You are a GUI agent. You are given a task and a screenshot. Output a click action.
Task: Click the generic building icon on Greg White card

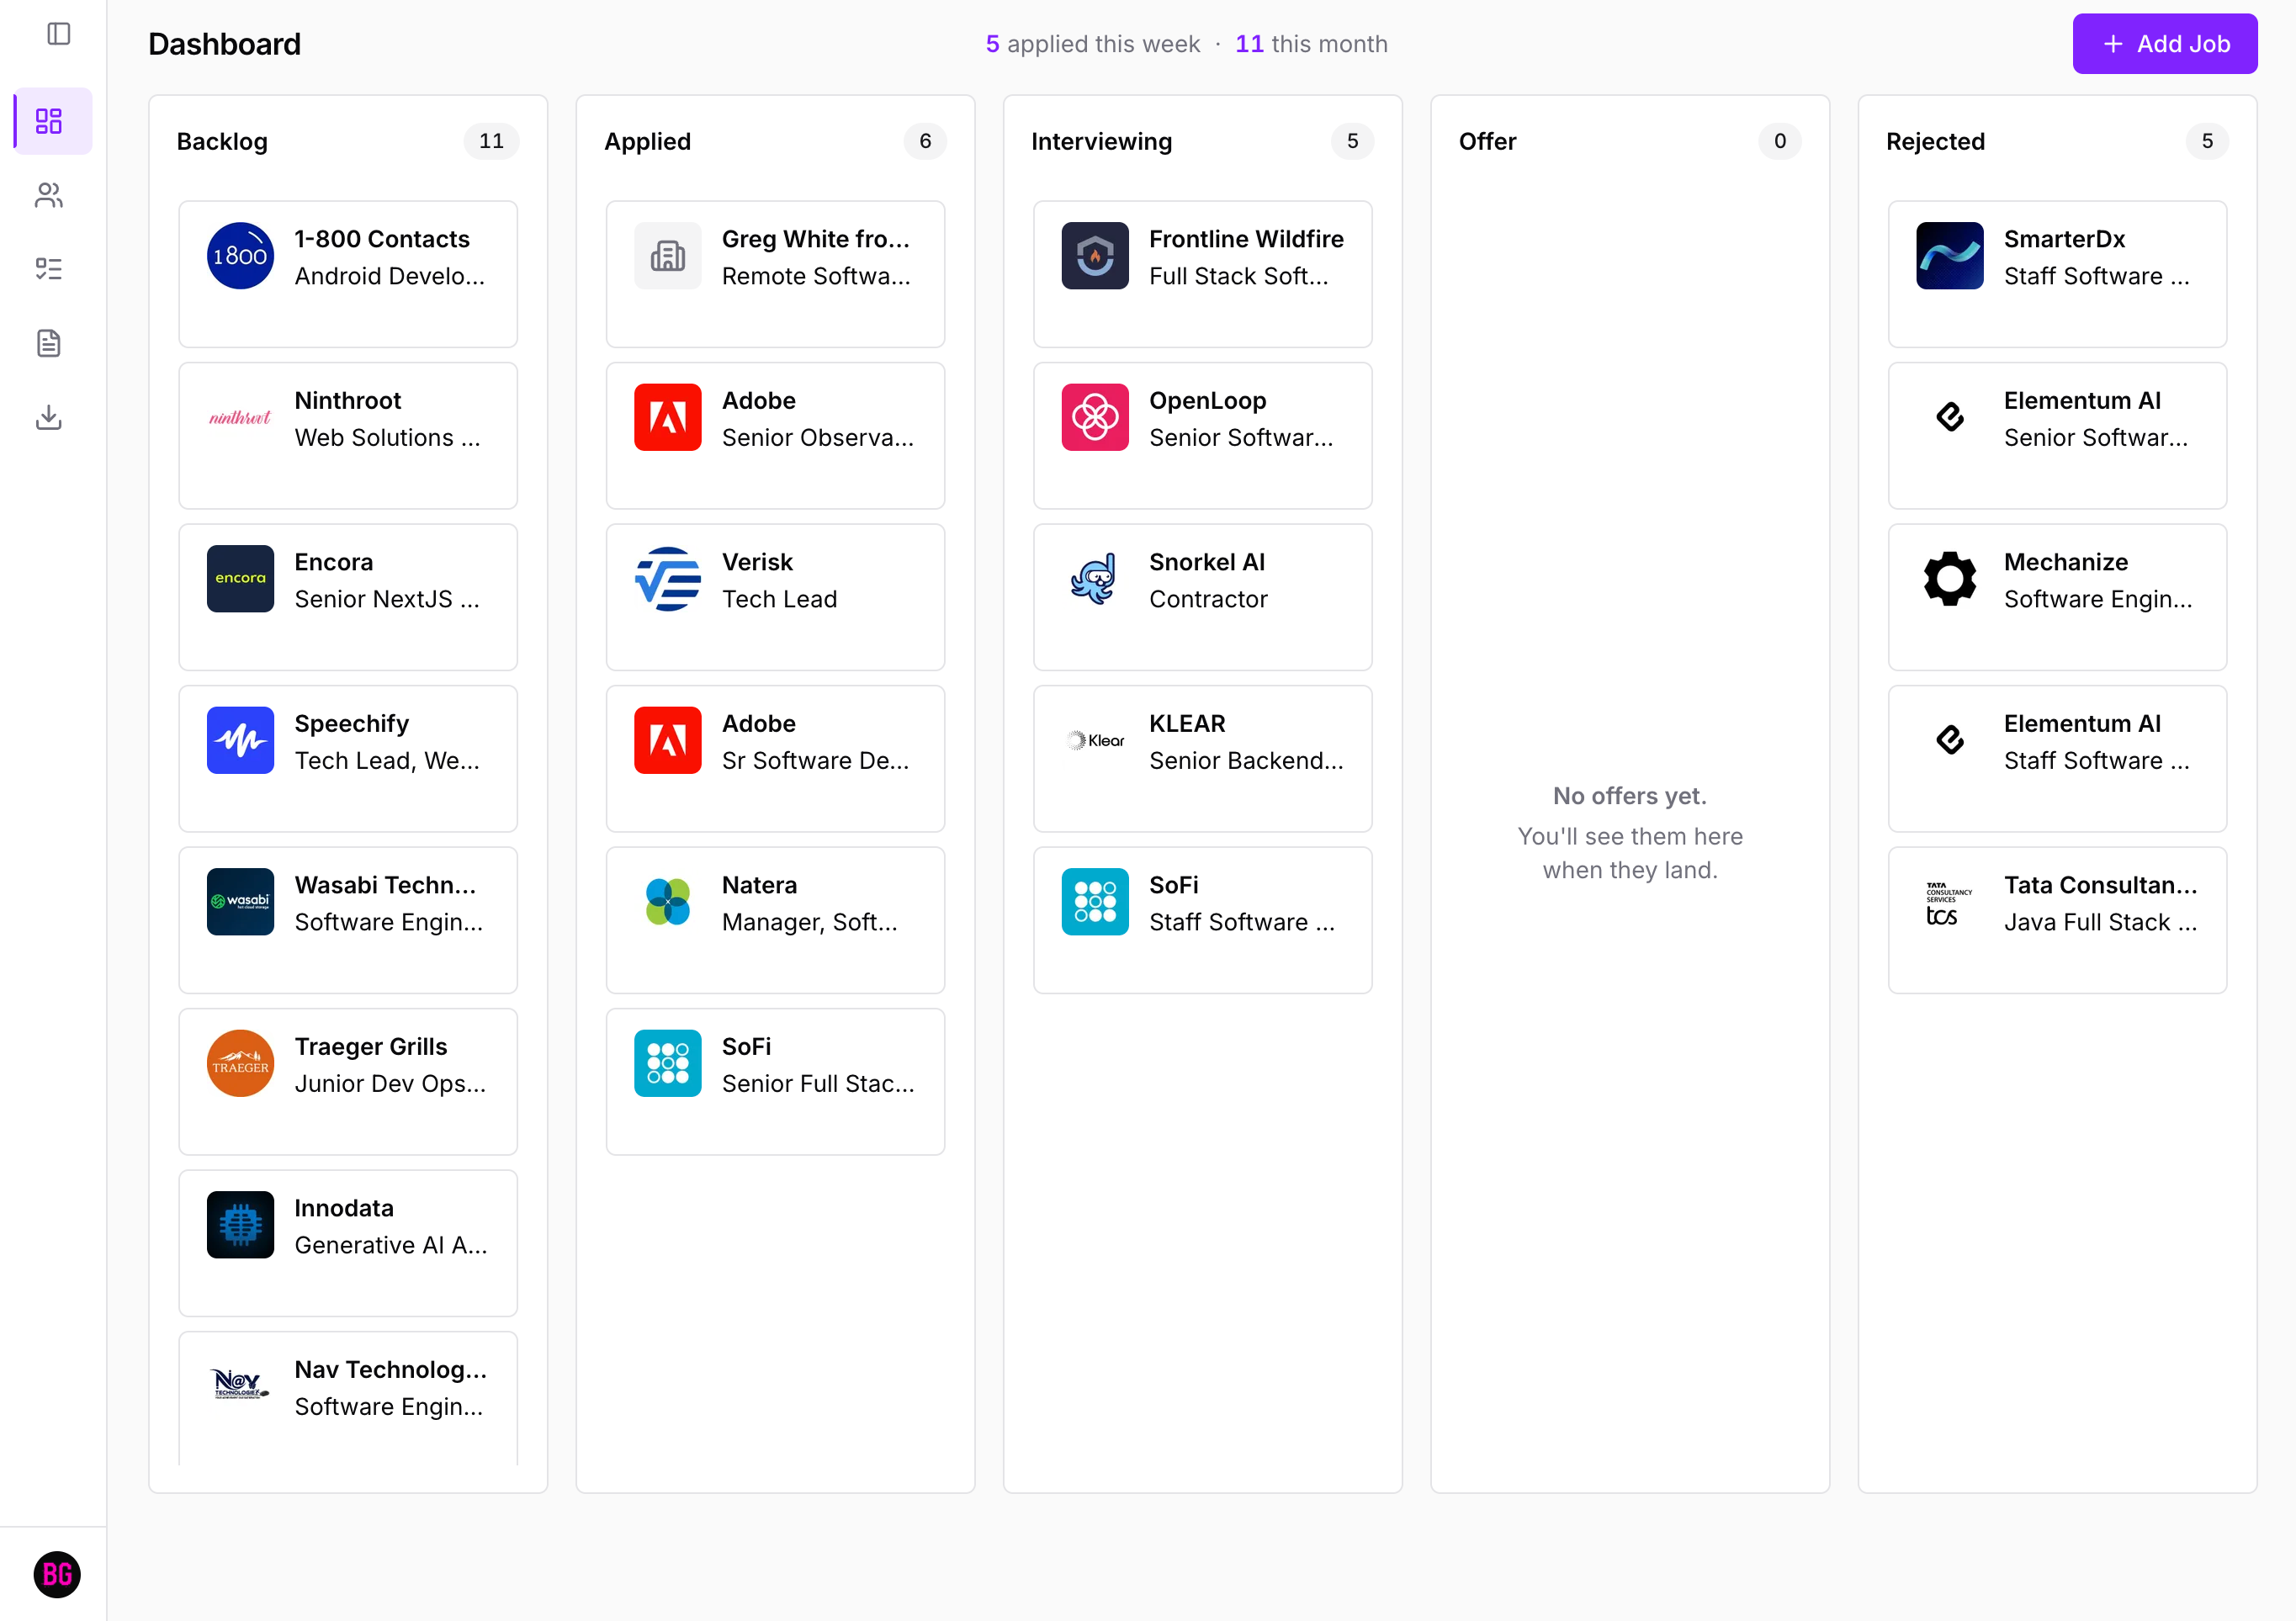click(x=668, y=256)
